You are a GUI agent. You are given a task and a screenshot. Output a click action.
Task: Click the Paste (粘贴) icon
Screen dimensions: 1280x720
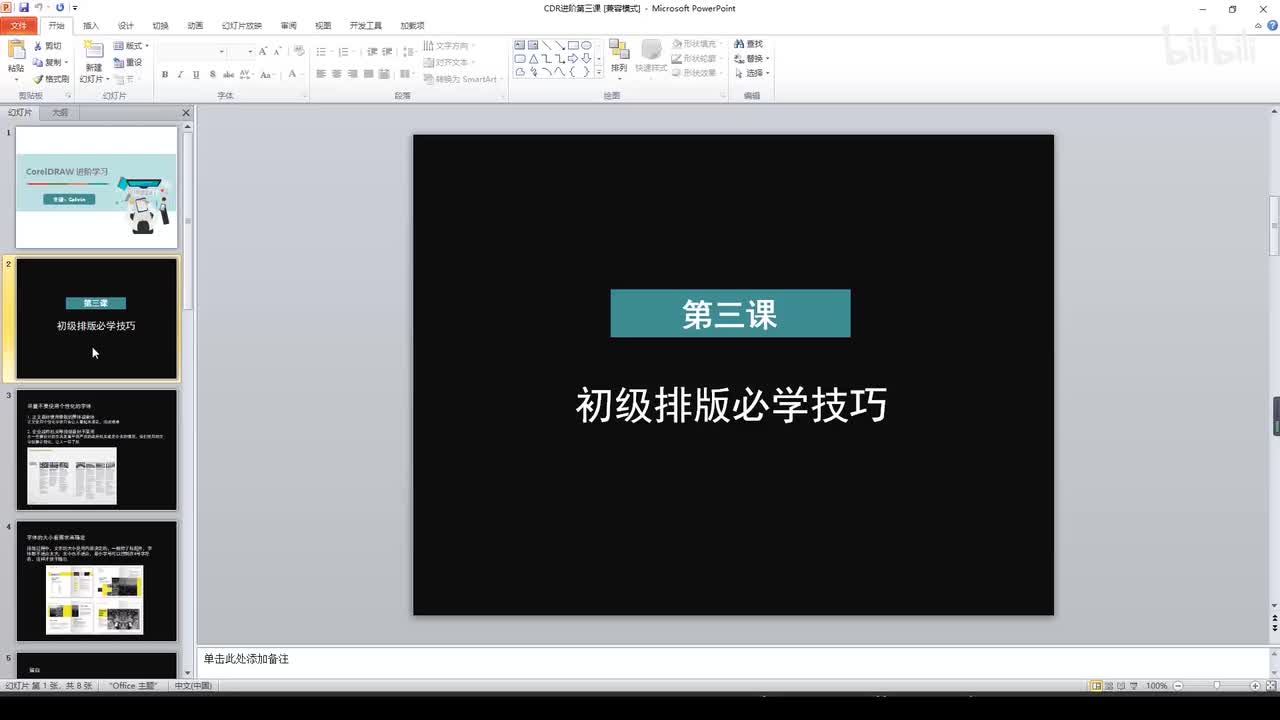(16, 50)
